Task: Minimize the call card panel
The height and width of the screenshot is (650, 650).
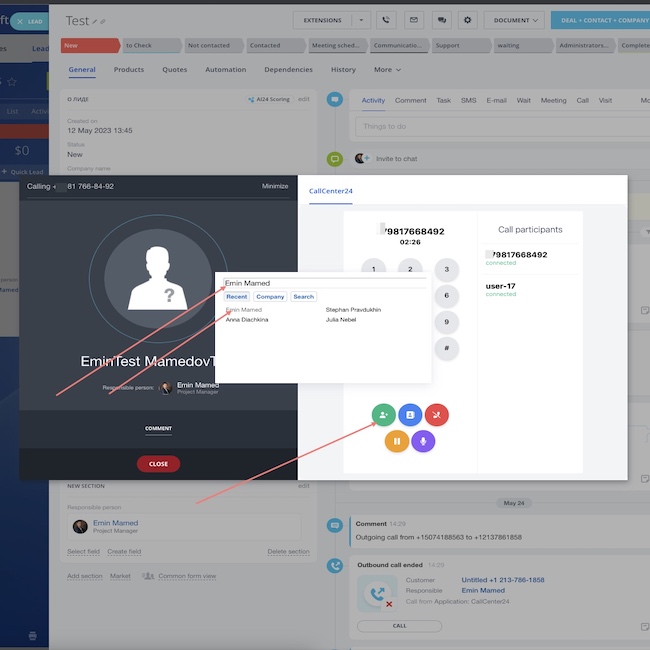Action: coord(275,186)
